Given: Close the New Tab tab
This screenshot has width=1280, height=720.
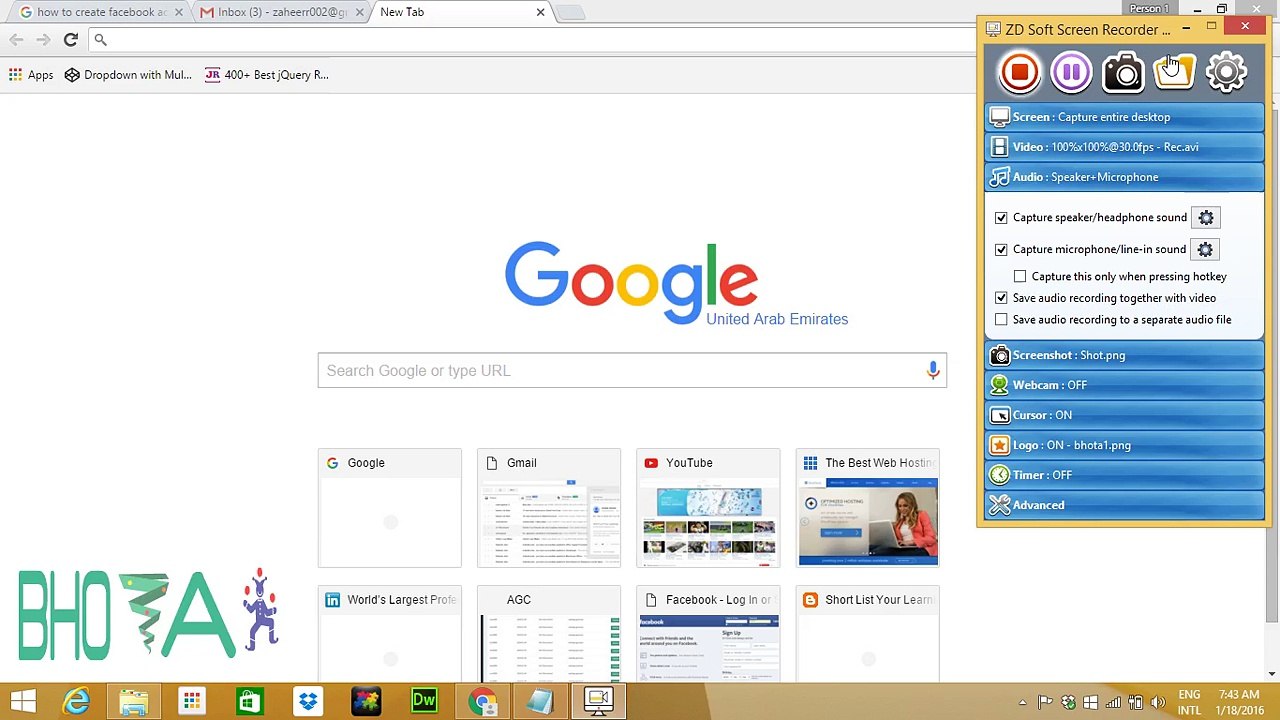Looking at the screenshot, I should point(540,12).
